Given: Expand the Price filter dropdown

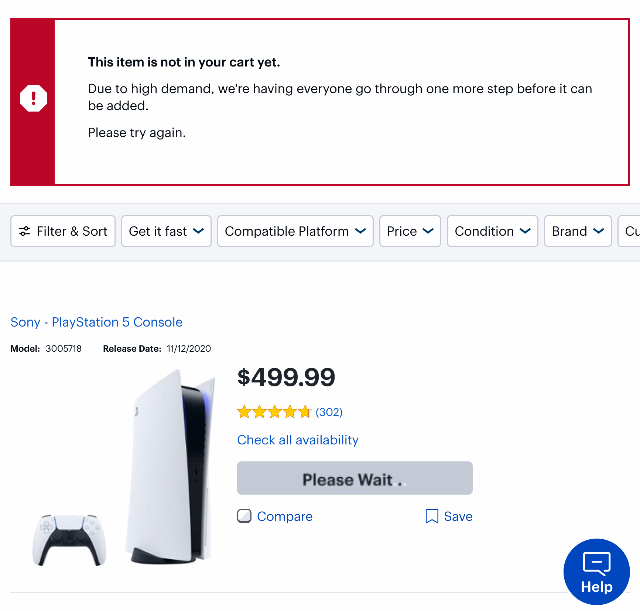Looking at the screenshot, I should click(x=410, y=231).
